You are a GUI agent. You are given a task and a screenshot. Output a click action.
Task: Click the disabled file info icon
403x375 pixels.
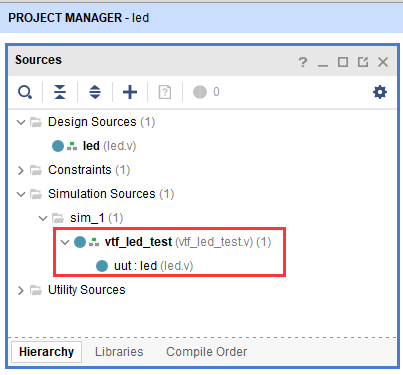click(165, 92)
